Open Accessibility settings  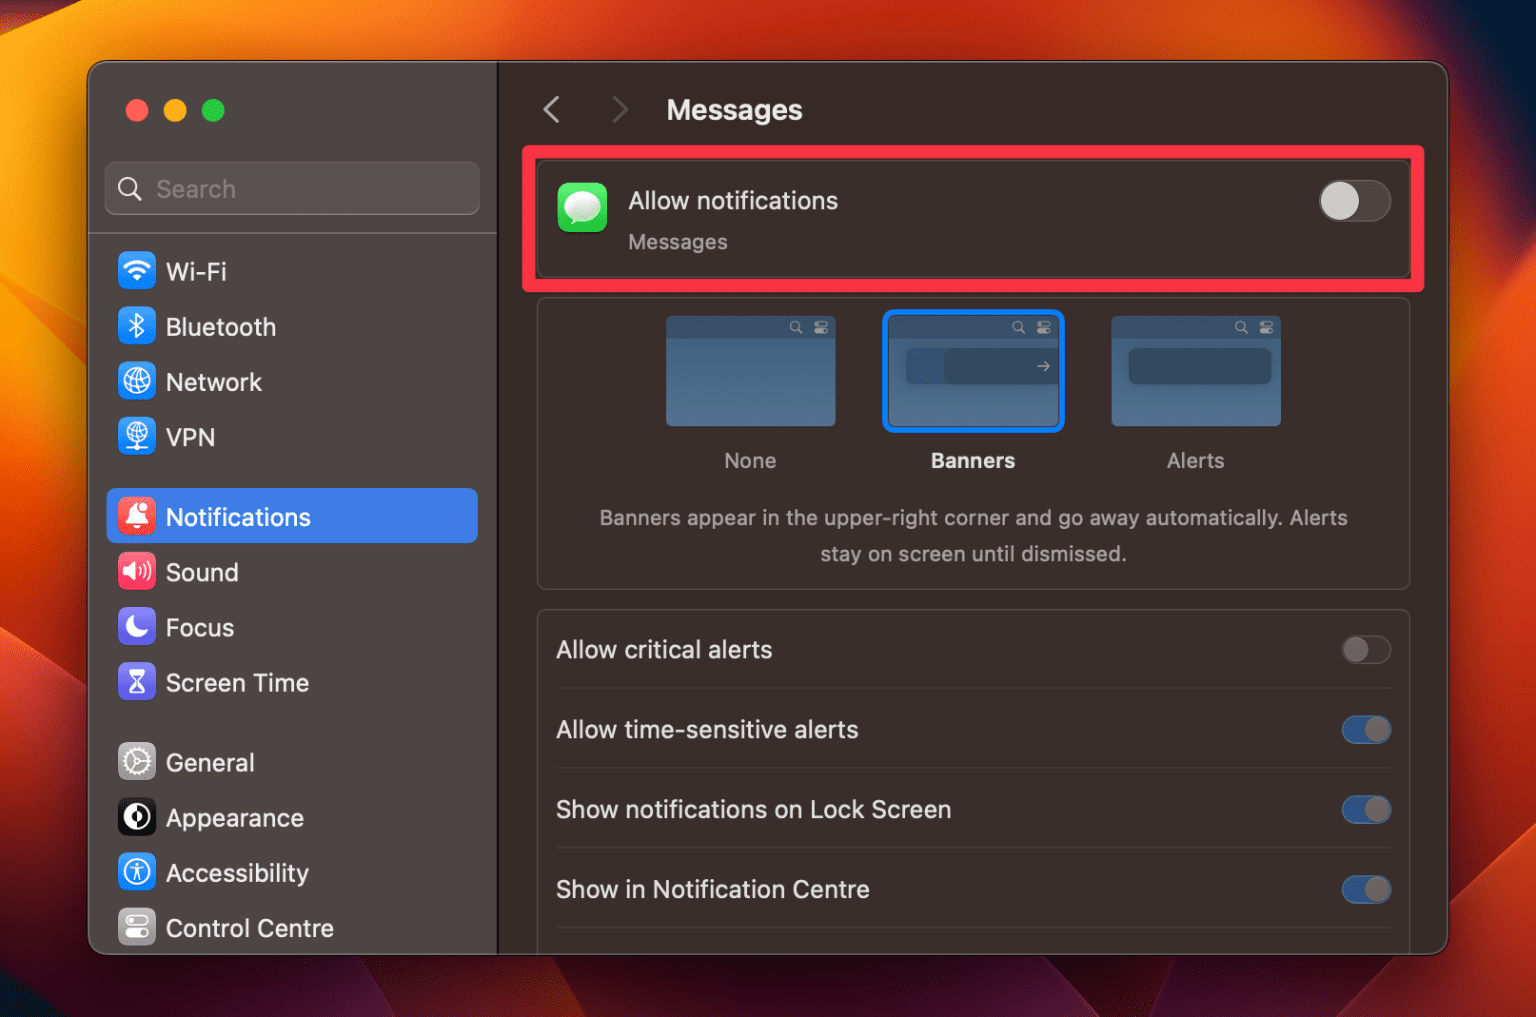pyautogui.click(x=237, y=872)
